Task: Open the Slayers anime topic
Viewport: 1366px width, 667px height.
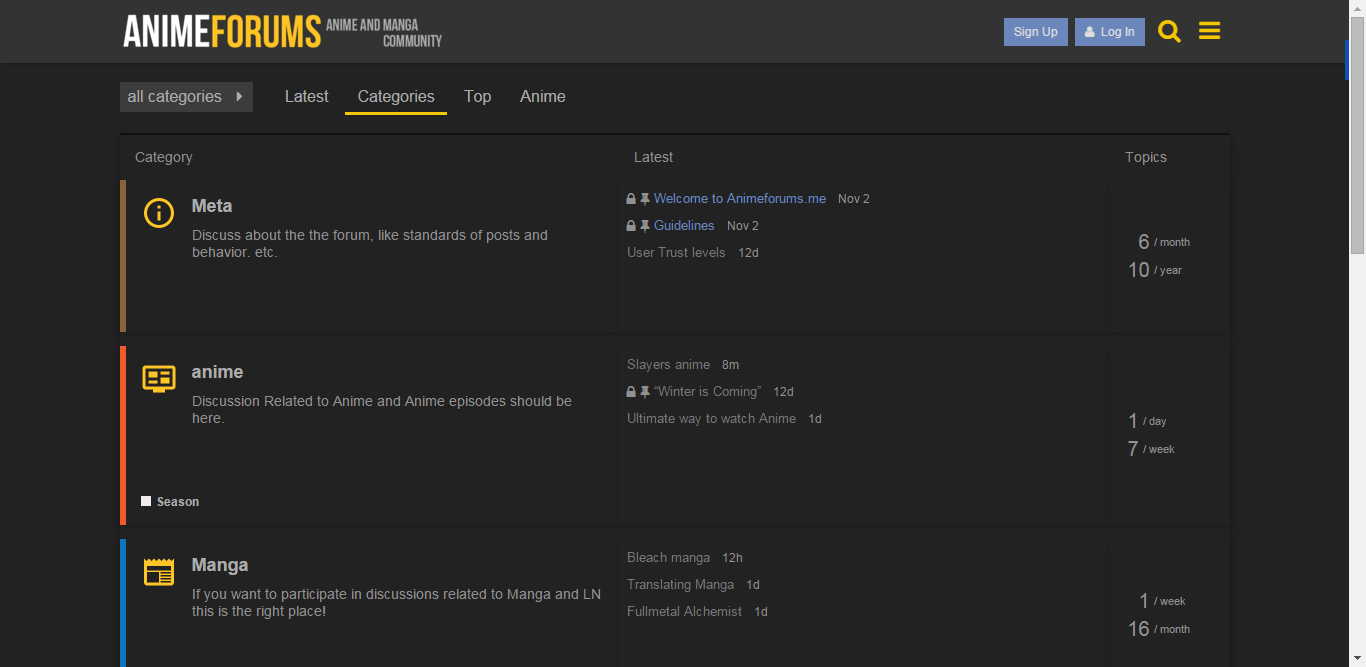Action: click(x=668, y=365)
